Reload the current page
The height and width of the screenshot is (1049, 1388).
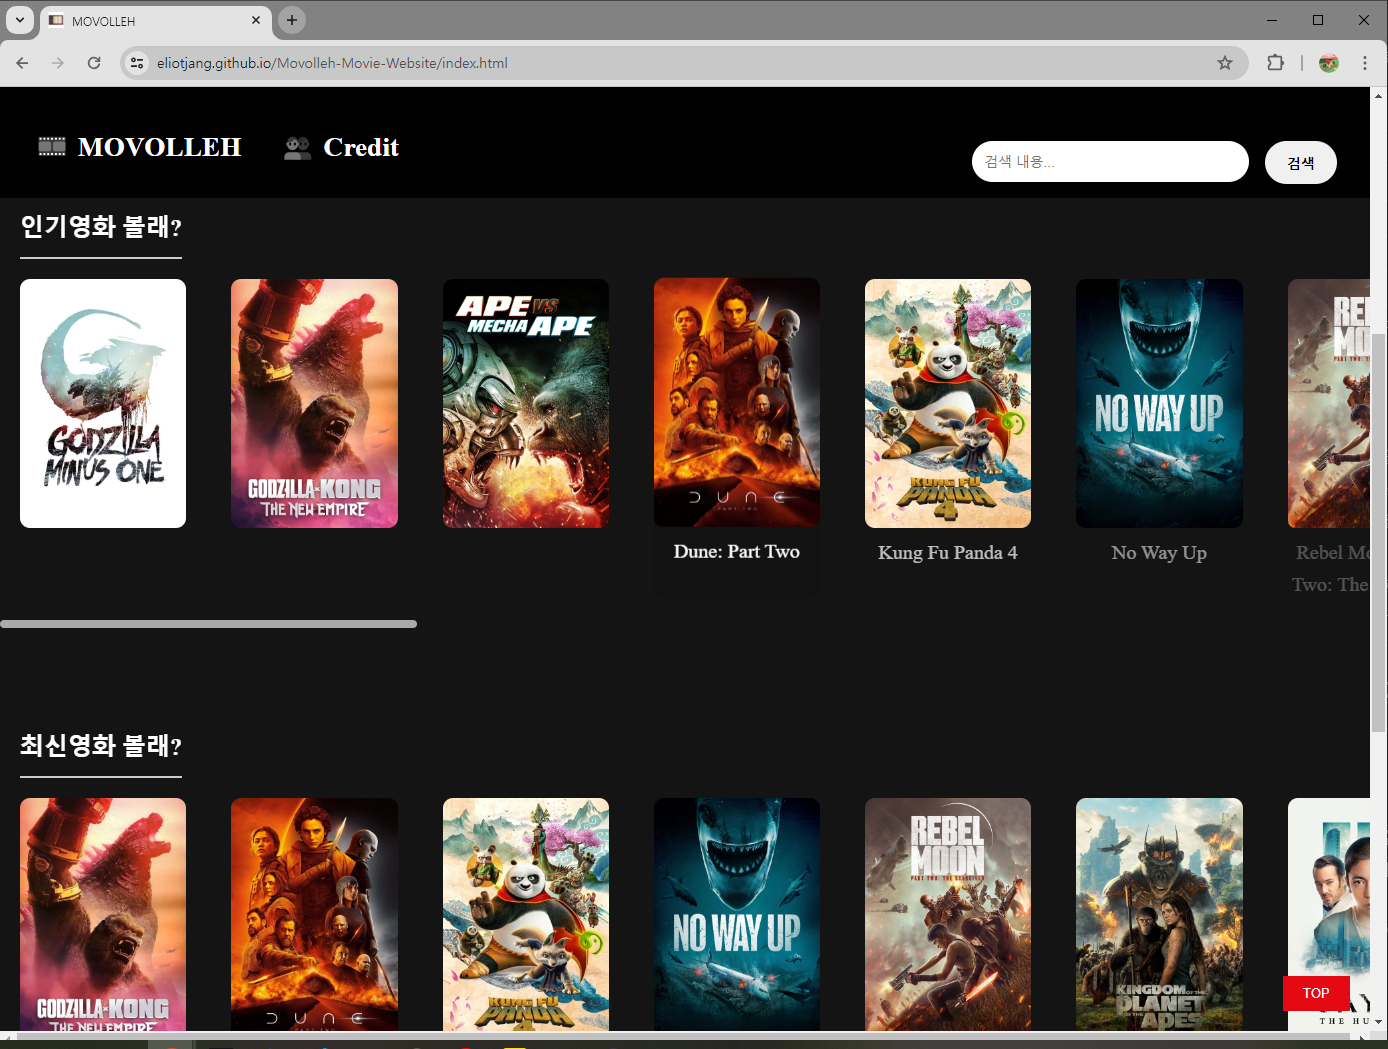click(94, 63)
